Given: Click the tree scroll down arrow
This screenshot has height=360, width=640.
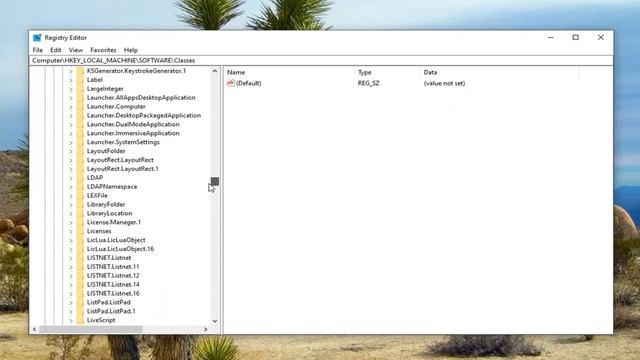Looking at the screenshot, I should [x=215, y=321].
